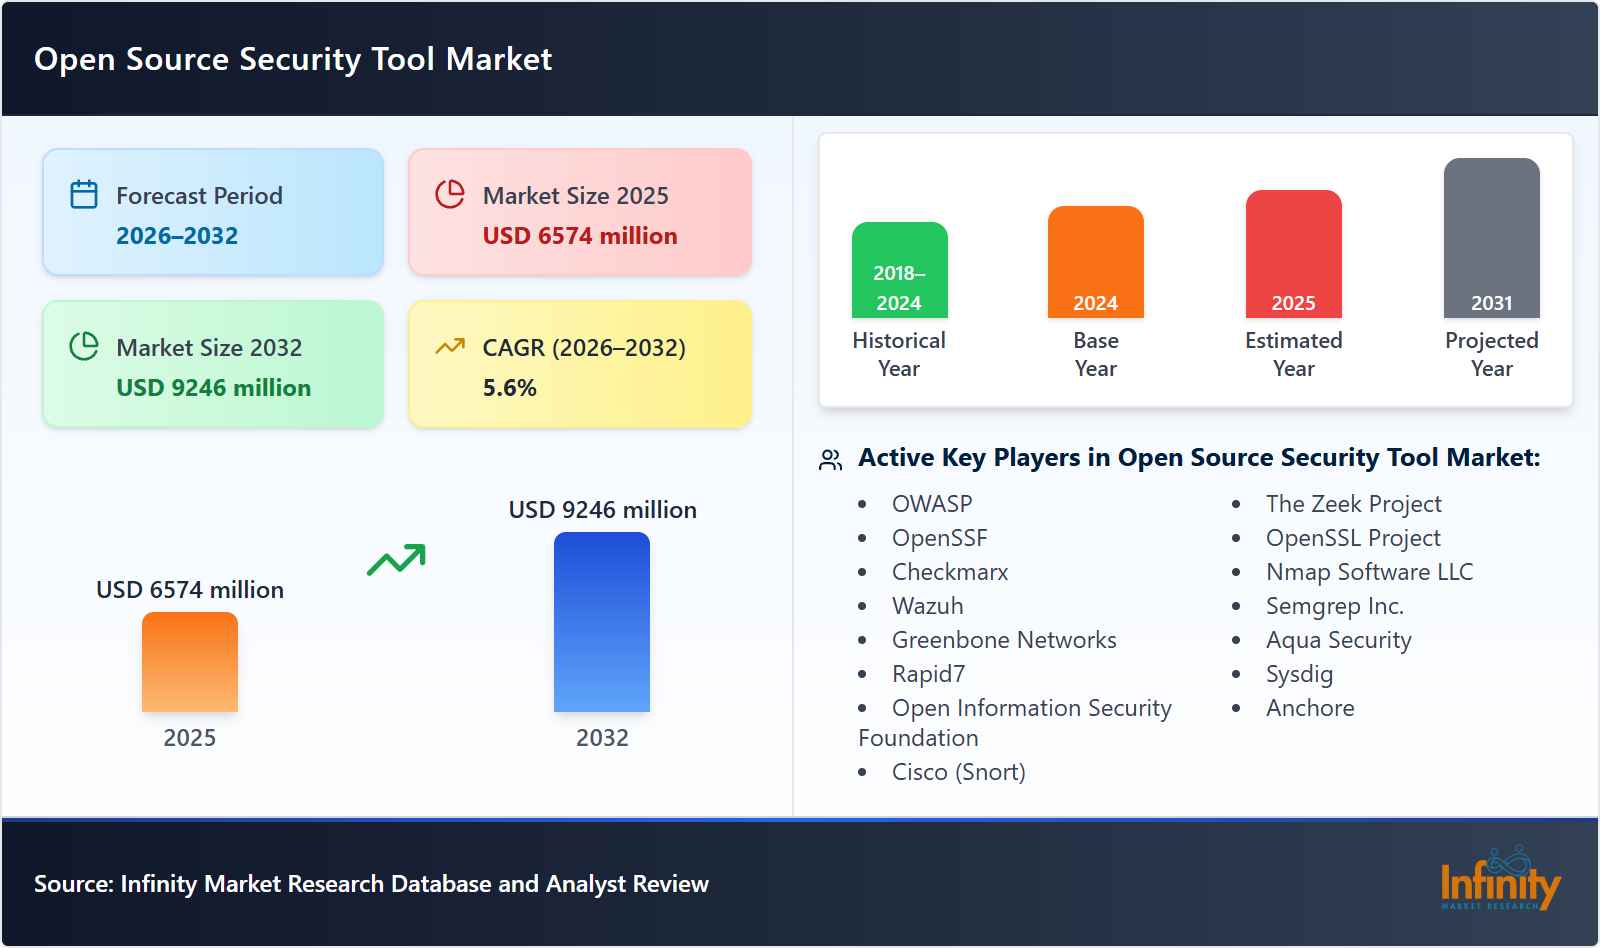This screenshot has width=1600, height=948.
Task: Click the blue market size bar above the 2032 label
Action: coord(602,622)
